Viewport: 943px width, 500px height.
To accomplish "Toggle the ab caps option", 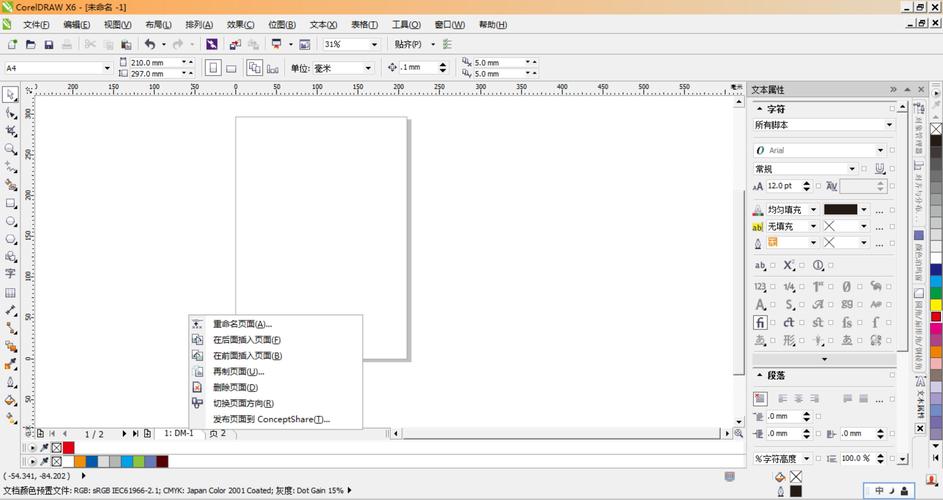I will (760, 265).
